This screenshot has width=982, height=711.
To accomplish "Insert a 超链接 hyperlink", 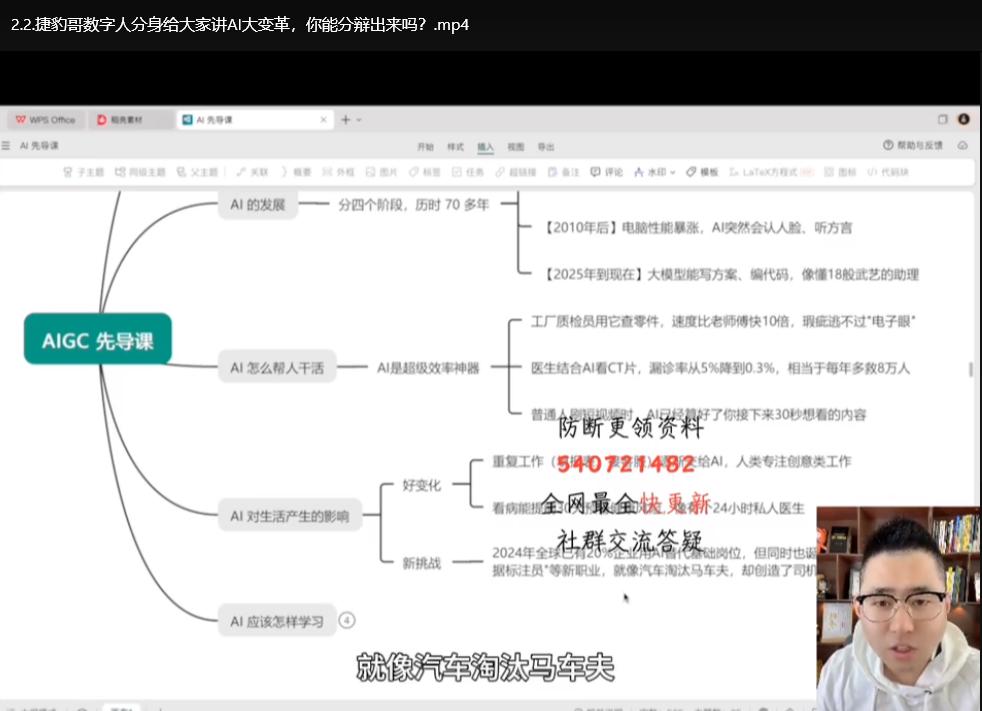I will pos(515,172).
